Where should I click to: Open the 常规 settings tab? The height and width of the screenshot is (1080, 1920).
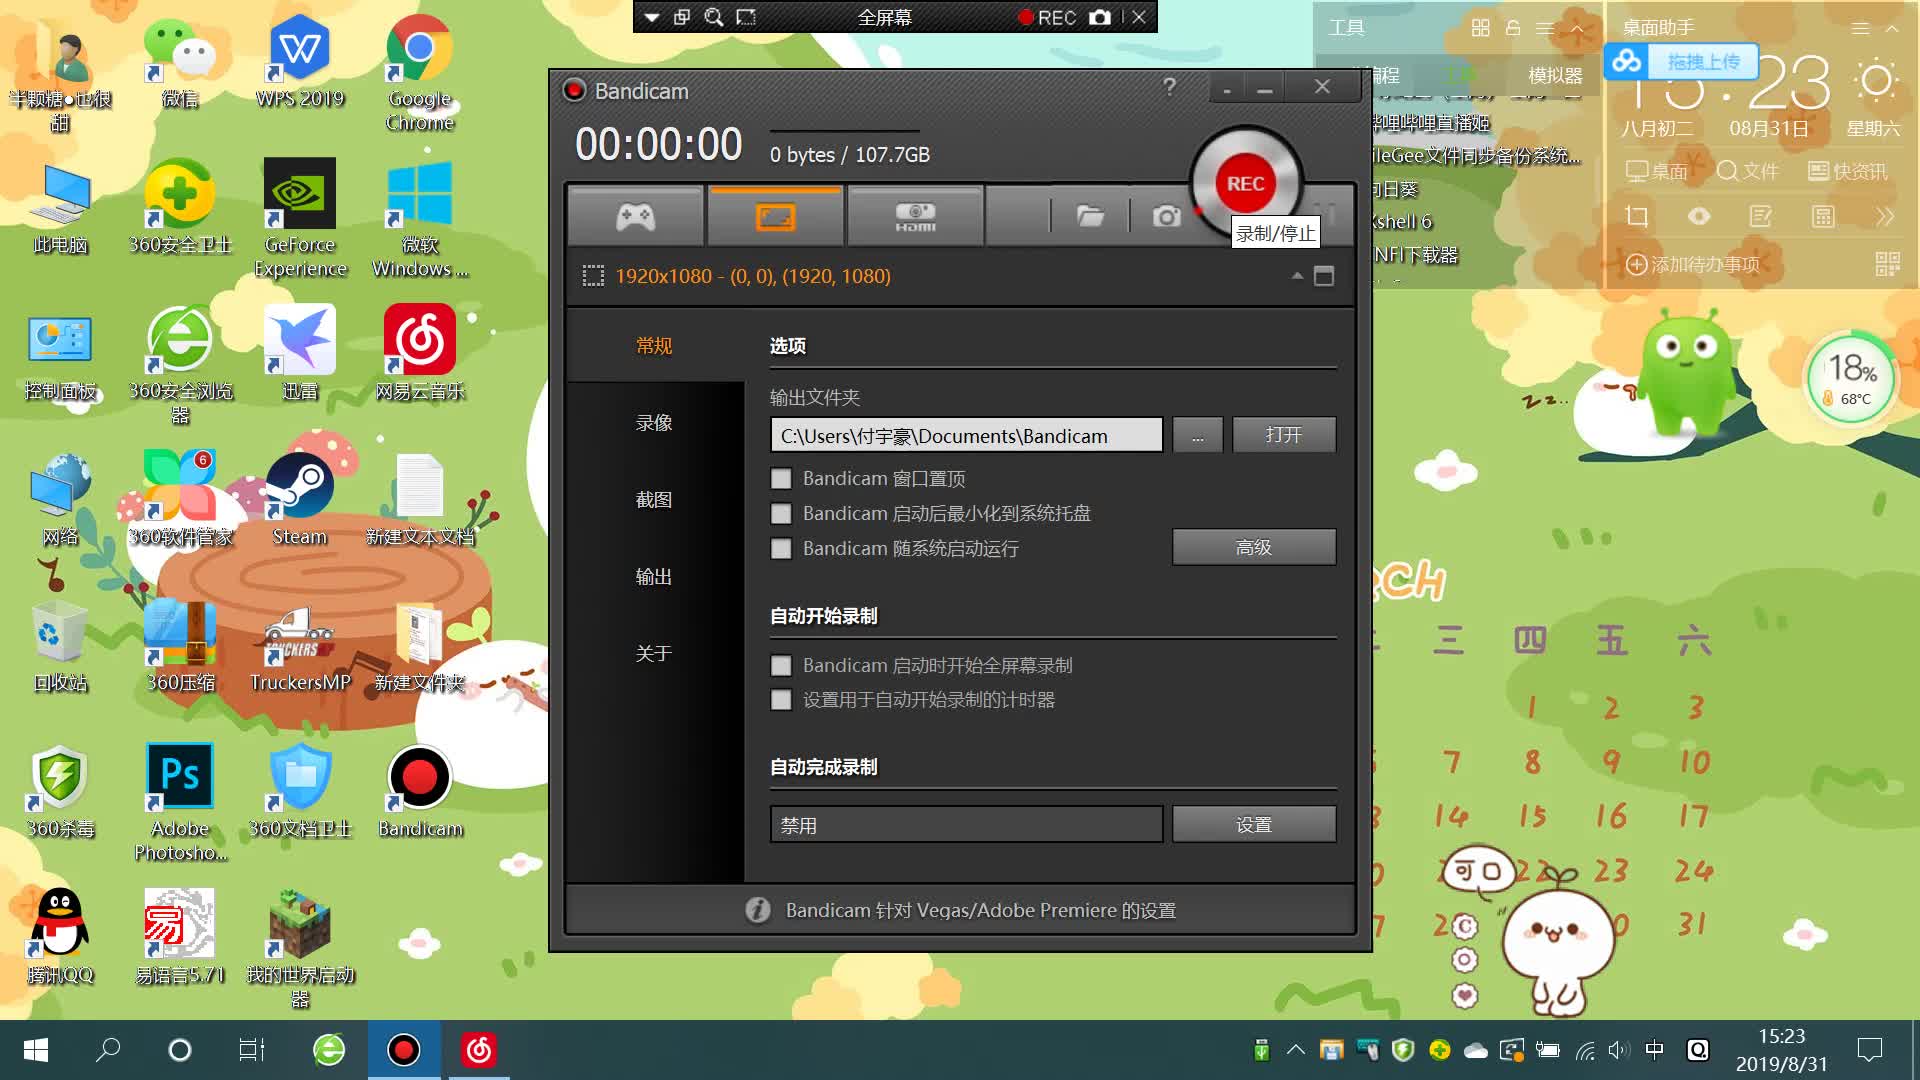point(654,346)
